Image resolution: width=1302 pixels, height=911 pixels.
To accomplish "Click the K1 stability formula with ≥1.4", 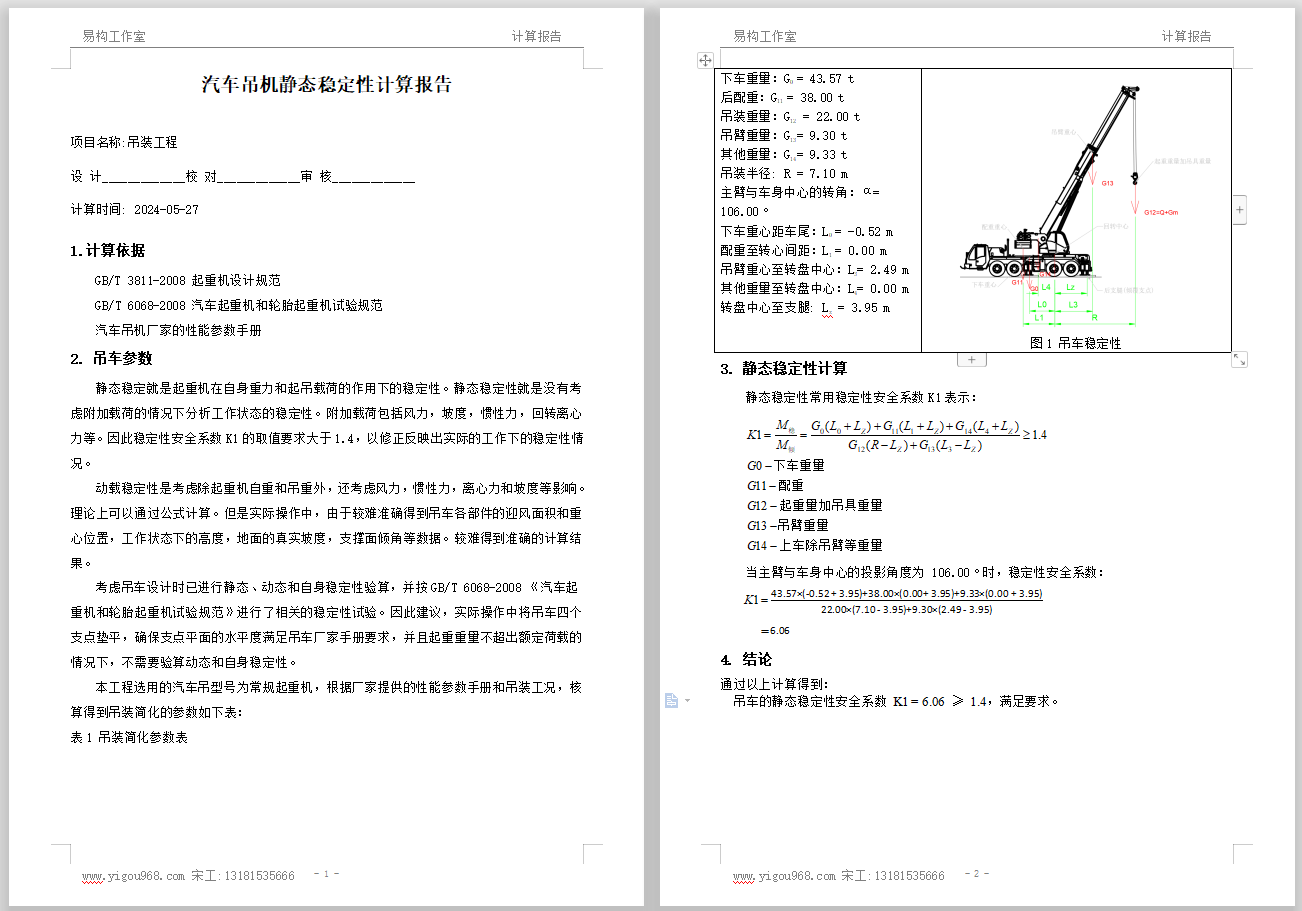I will pyautogui.click(x=896, y=434).
